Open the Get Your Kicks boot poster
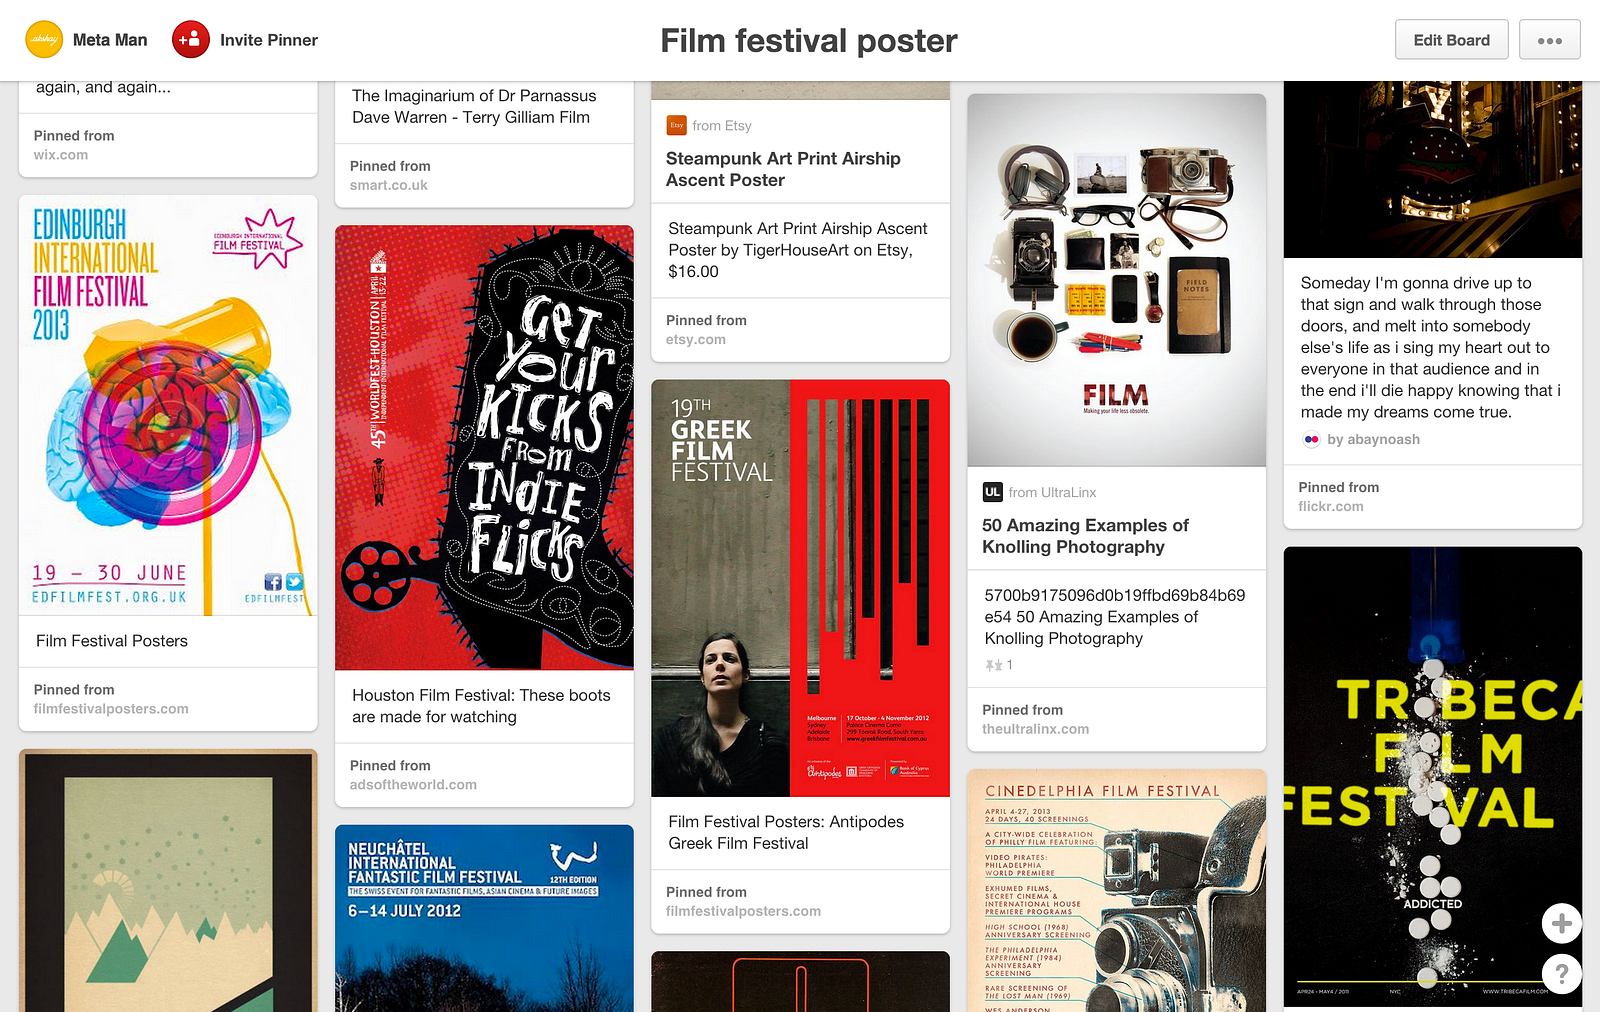 coord(484,447)
